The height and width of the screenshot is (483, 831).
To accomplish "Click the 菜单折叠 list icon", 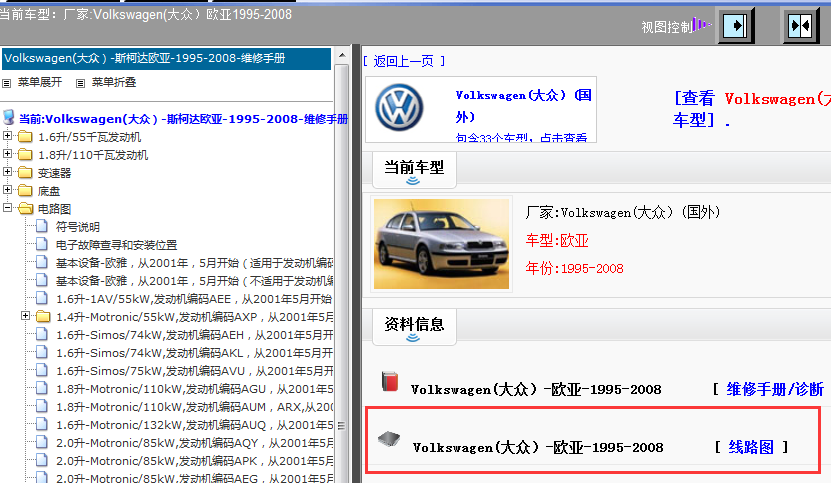I will (x=80, y=83).
